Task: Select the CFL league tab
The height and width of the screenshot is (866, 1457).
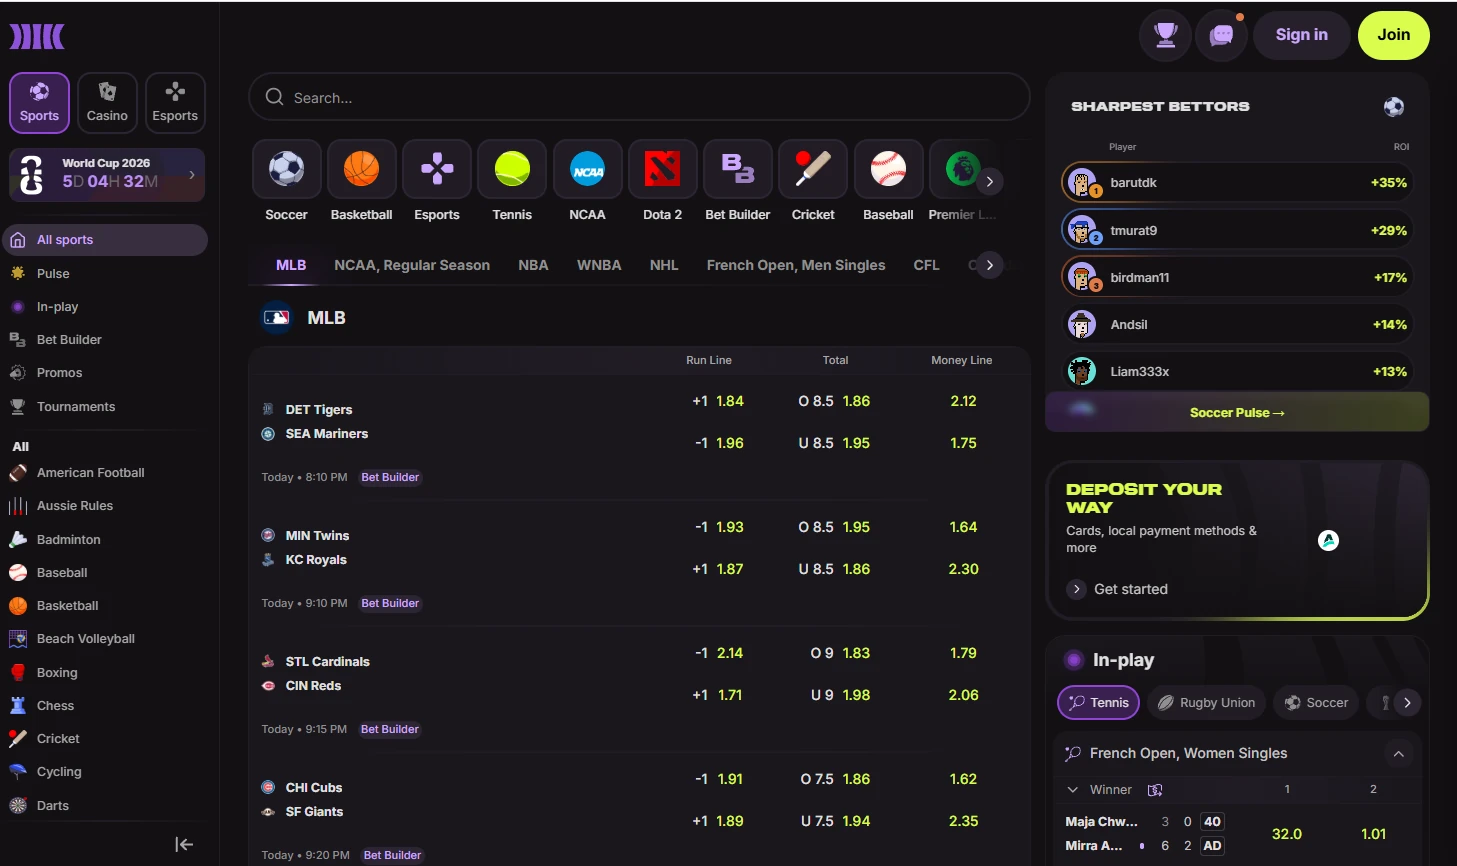Action: pyautogui.click(x=926, y=265)
